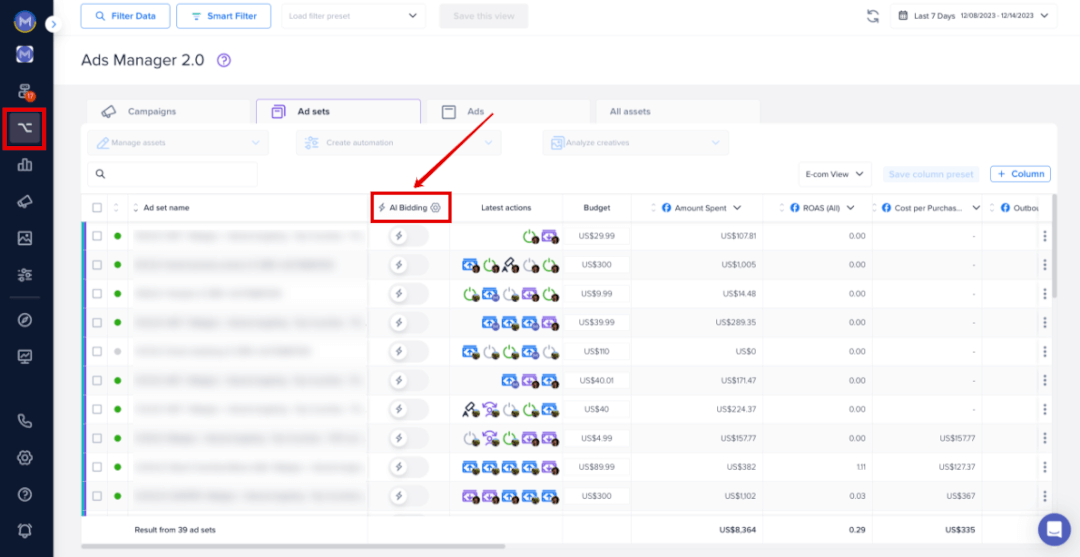Expand the Manage assets dropdown
This screenshot has width=1080, height=557.
click(x=178, y=143)
